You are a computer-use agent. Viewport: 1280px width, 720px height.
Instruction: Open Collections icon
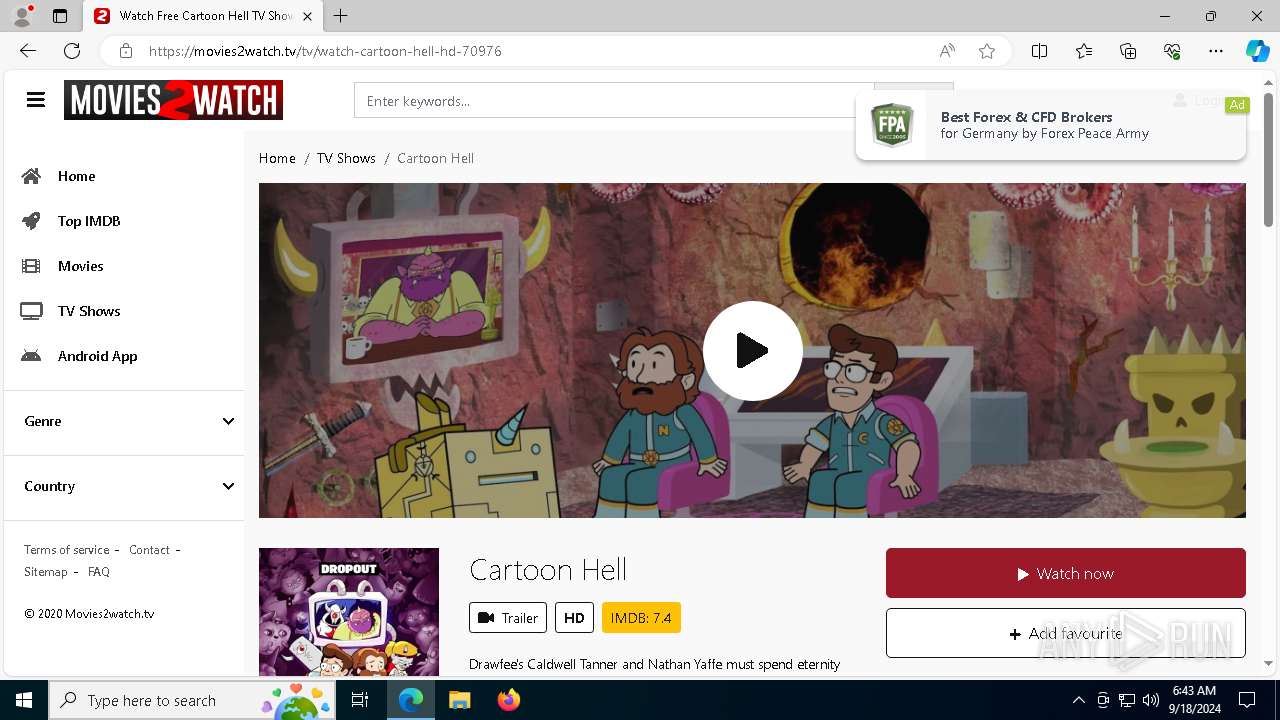point(1128,51)
